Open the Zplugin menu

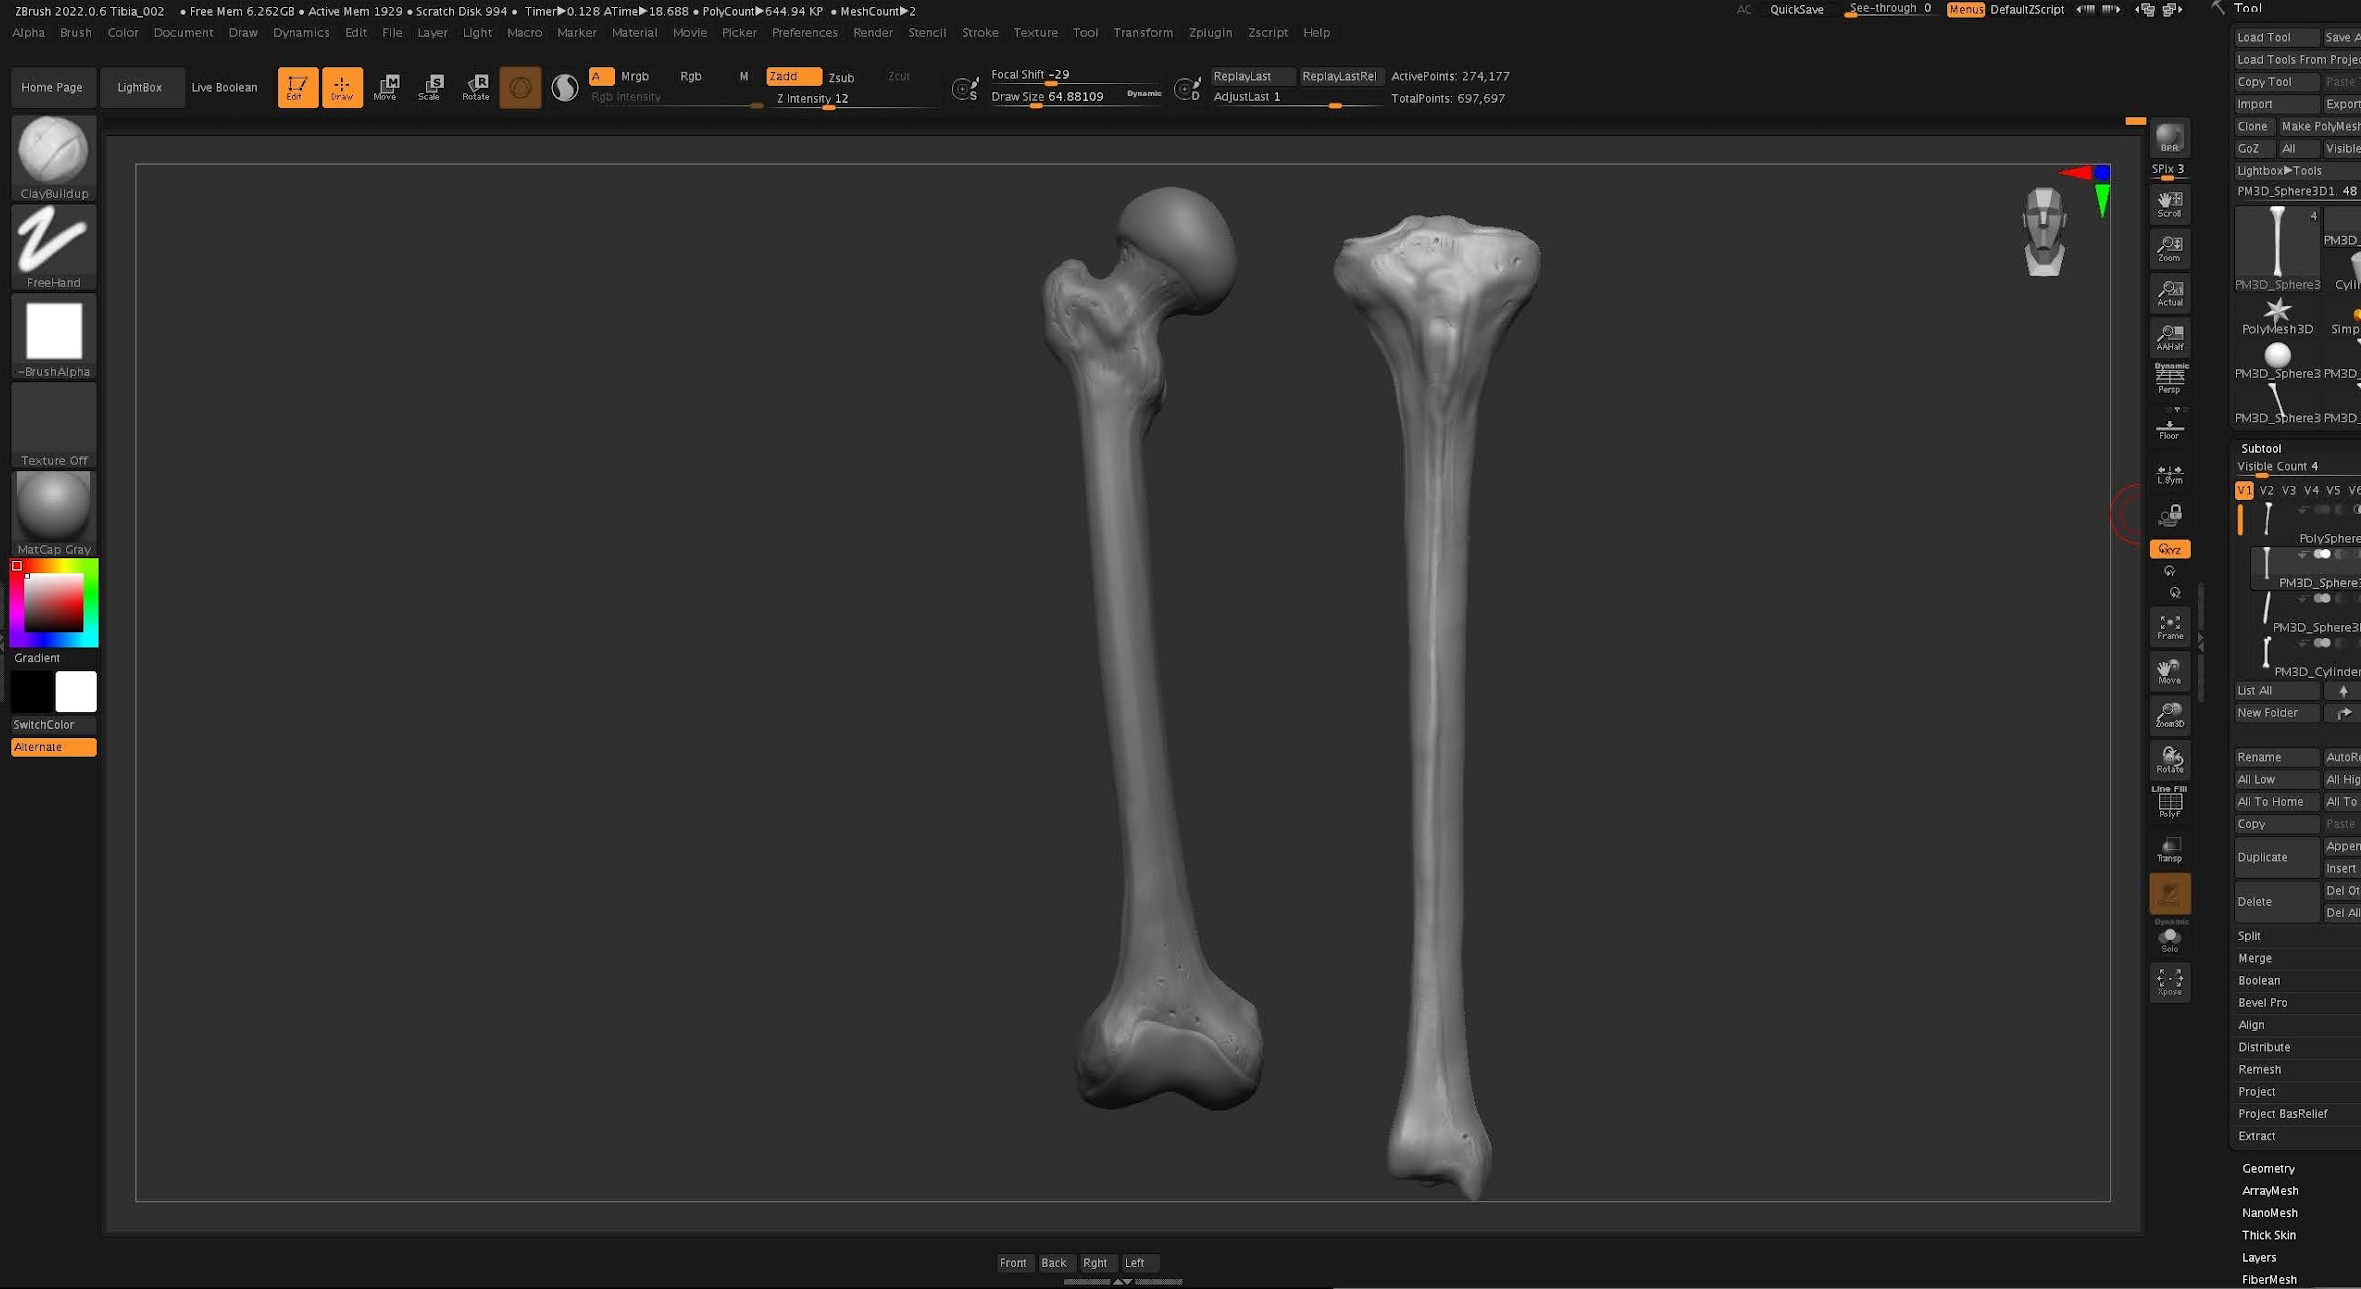coord(1209,33)
